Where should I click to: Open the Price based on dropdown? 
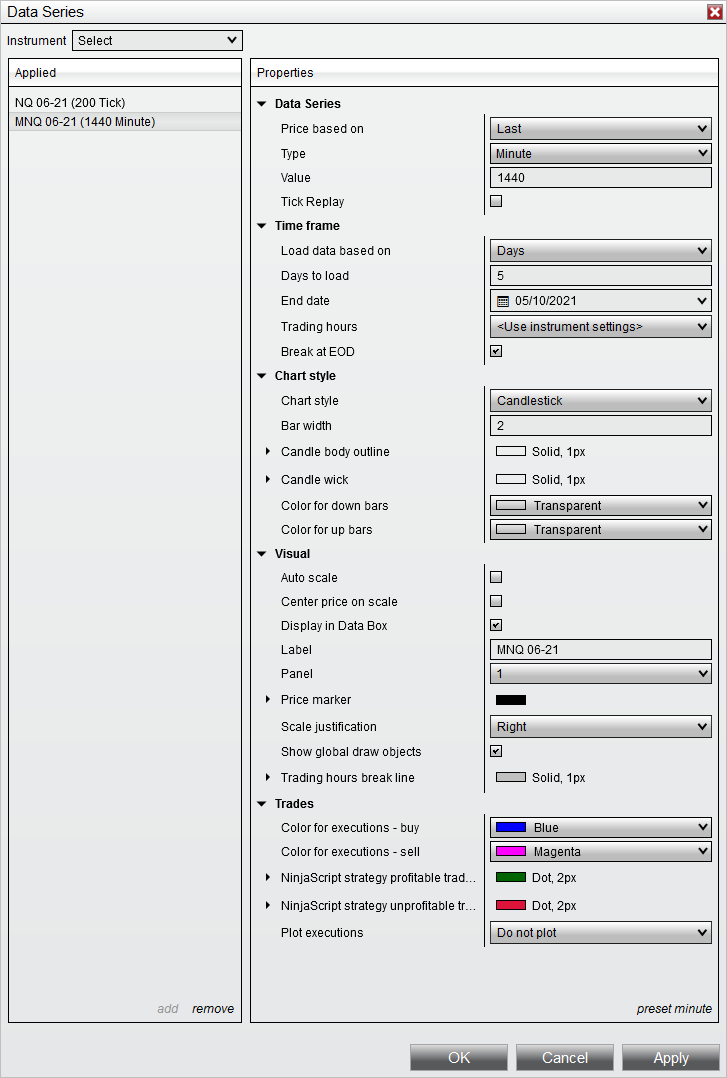(x=601, y=129)
